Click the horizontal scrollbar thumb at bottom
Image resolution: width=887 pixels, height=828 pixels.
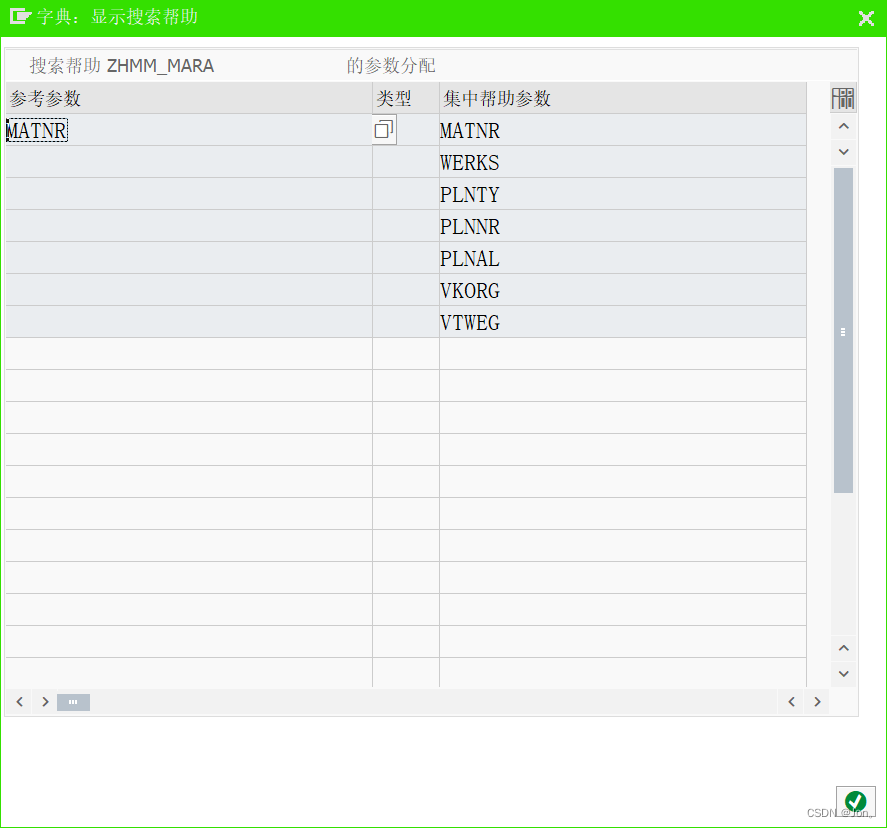(72, 702)
